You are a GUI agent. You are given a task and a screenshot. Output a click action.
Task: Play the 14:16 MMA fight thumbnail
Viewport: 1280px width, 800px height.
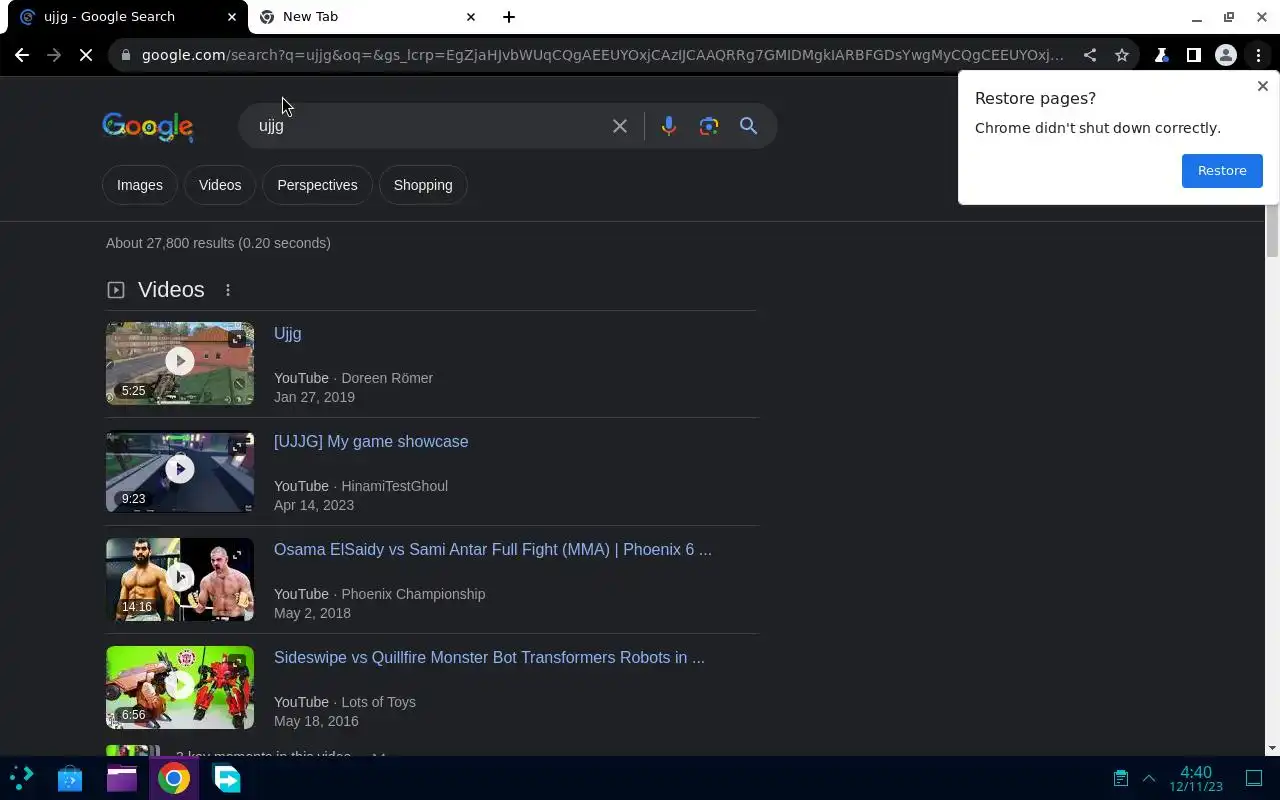point(180,579)
